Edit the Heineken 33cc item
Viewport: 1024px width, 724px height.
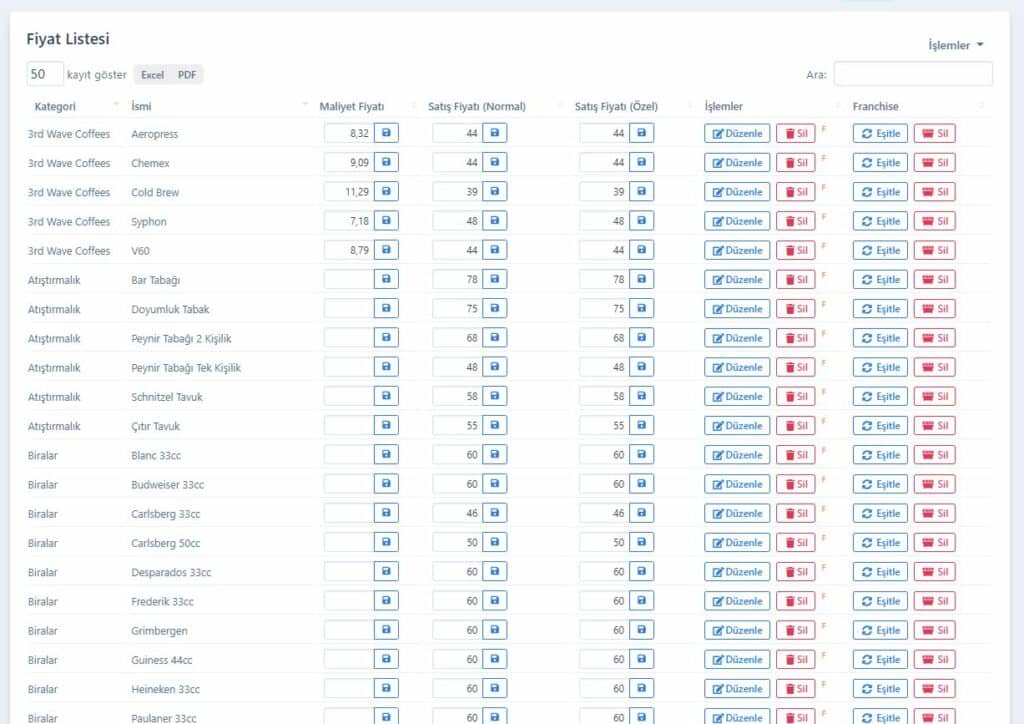tap(737, 688)
